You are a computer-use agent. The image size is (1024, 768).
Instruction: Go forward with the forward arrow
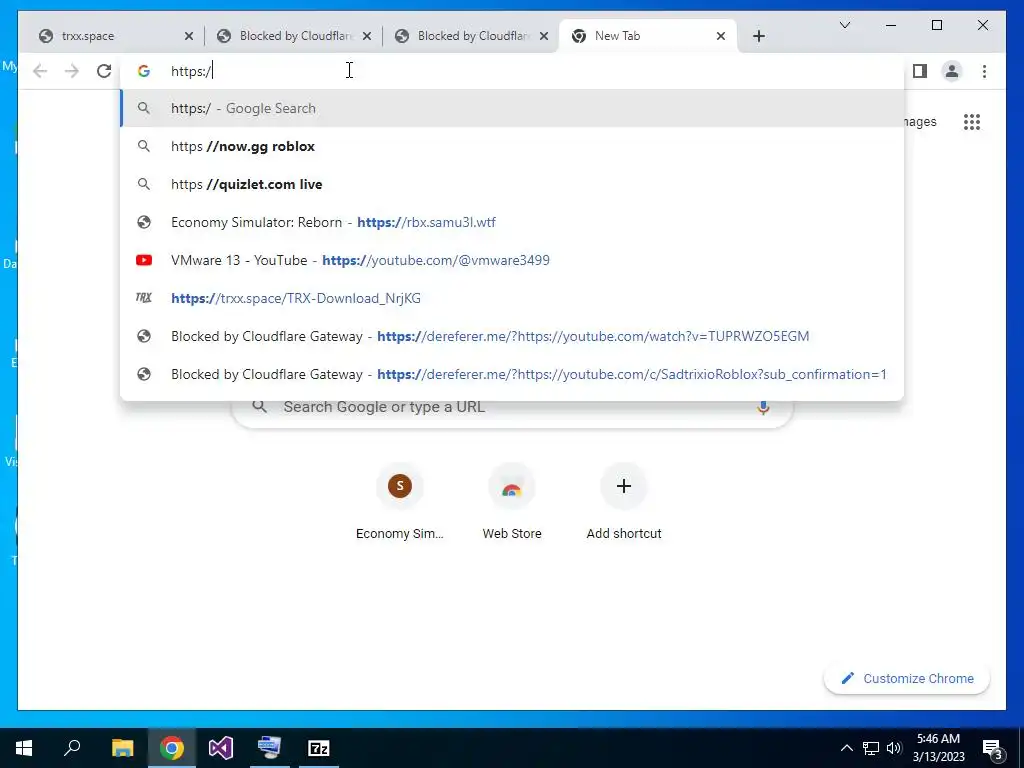(x=72, y=71)
